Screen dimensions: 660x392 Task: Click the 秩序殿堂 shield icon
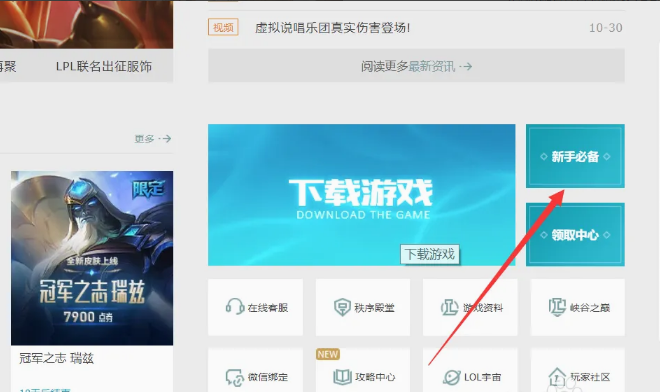pos(342,307)
